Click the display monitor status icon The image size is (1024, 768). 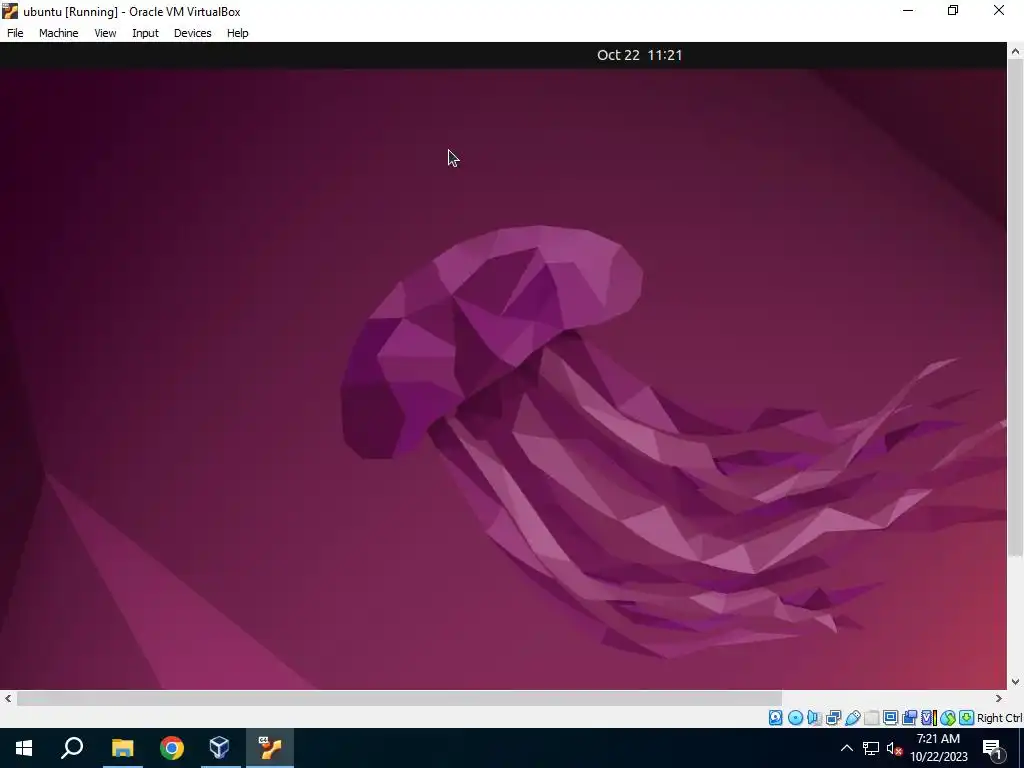(890, 718)
